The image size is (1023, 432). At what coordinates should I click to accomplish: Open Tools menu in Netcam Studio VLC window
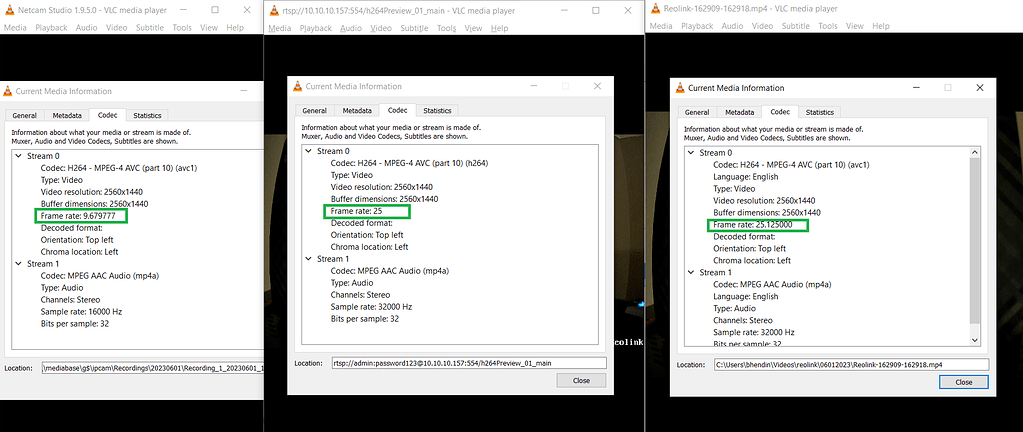tap(181, 27)
